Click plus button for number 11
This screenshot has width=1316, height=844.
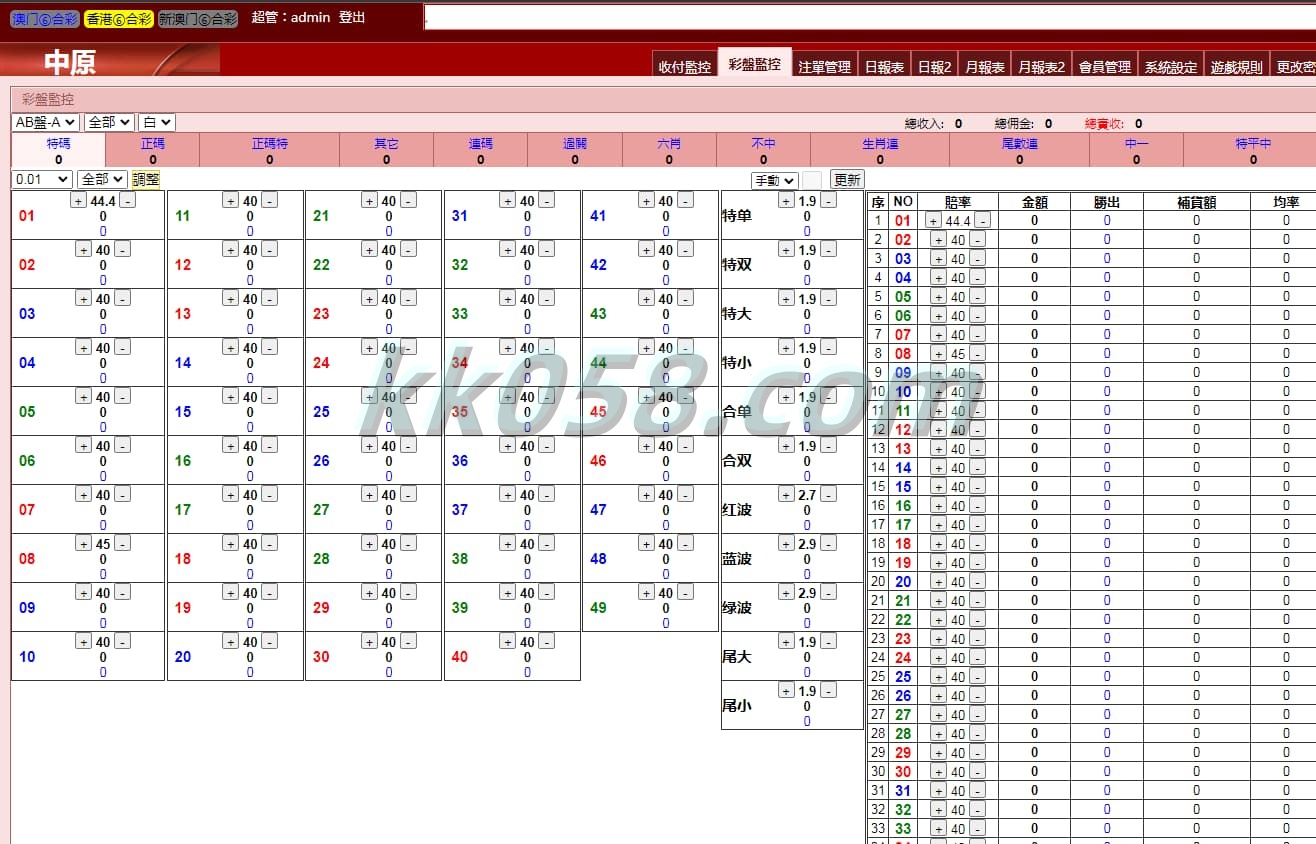coord(231,201)
